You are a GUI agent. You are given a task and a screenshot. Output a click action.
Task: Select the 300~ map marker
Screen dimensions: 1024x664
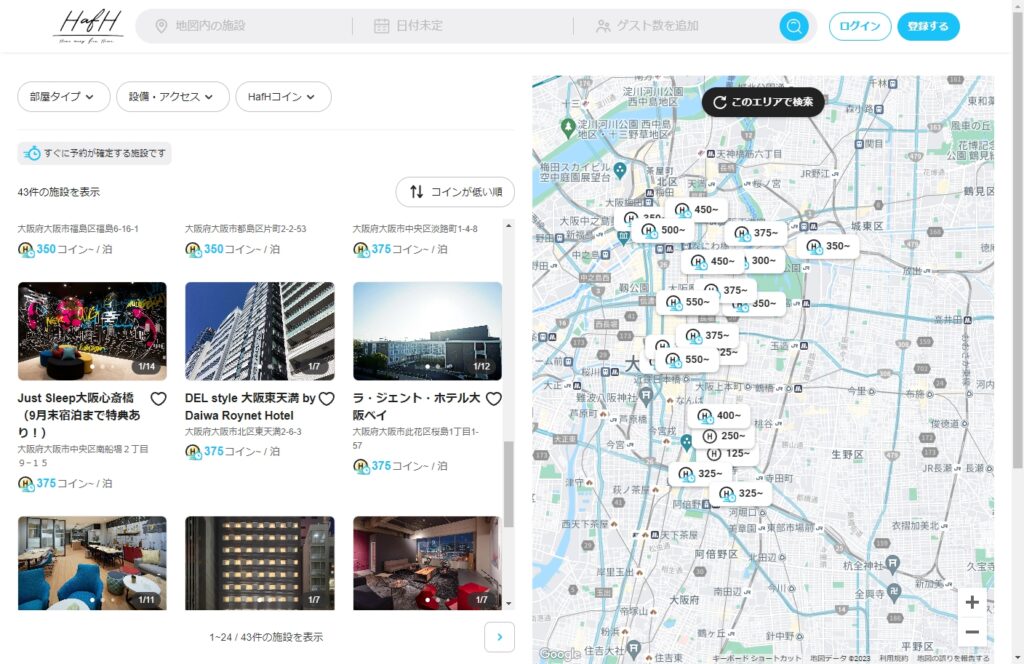click(x=763, y=261)
